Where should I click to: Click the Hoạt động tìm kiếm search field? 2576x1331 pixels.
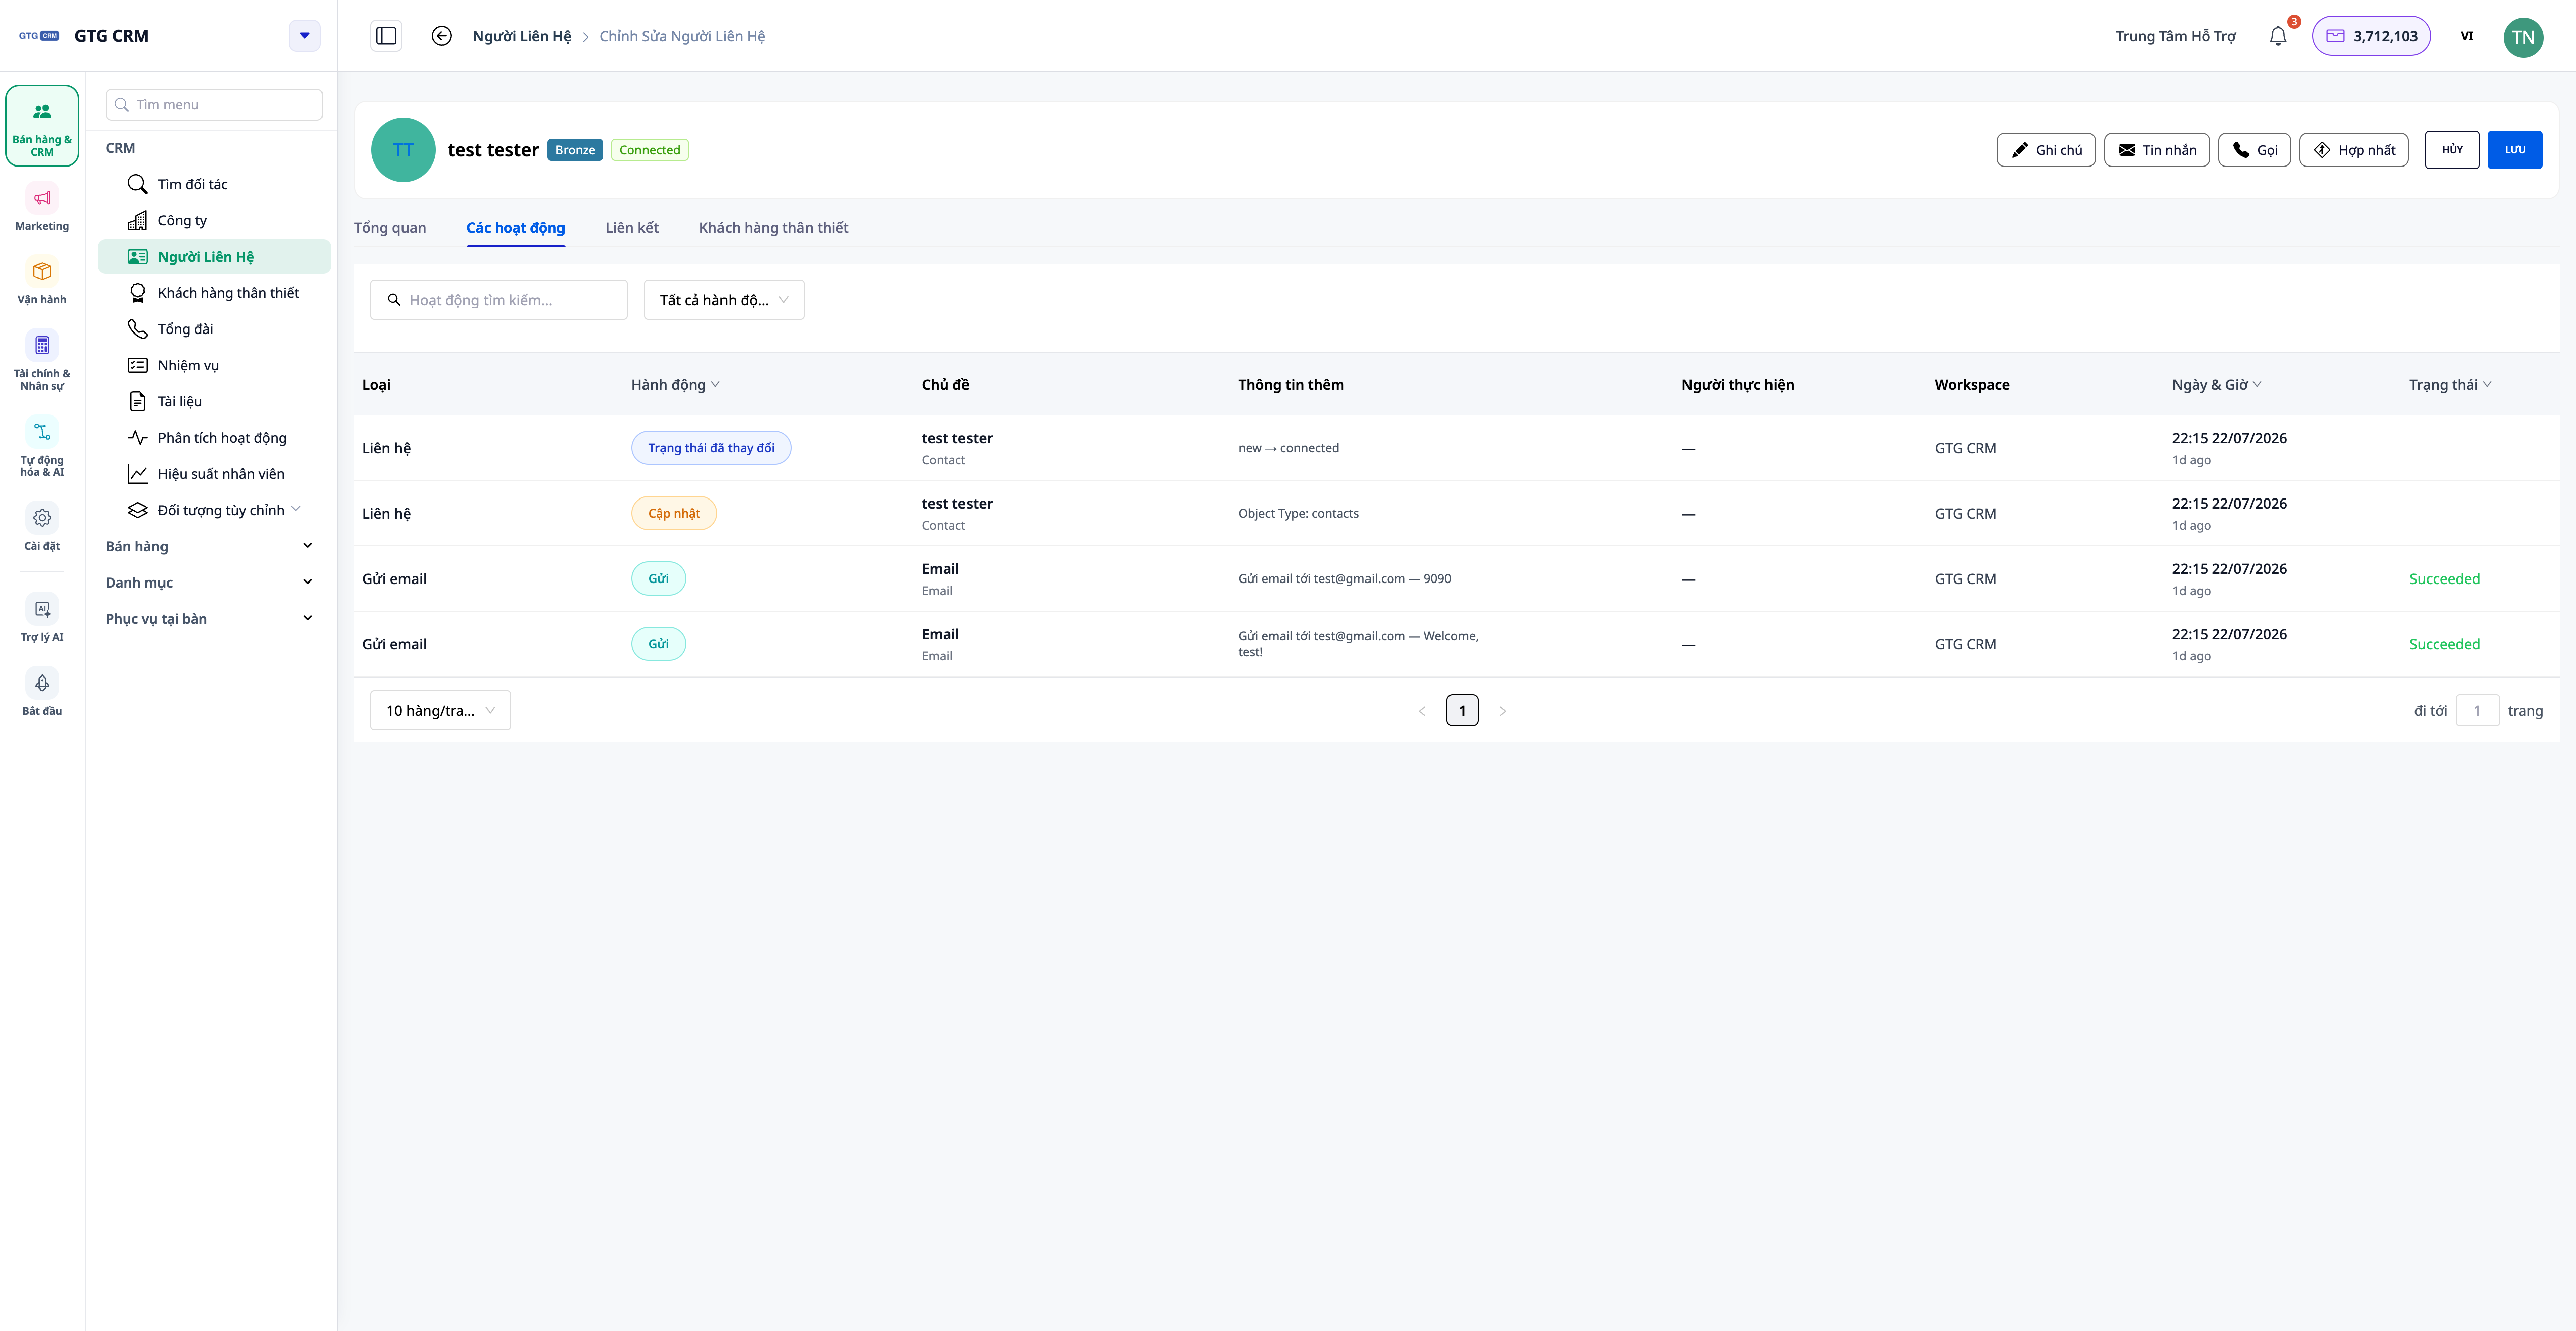click(x=499, y=300)
